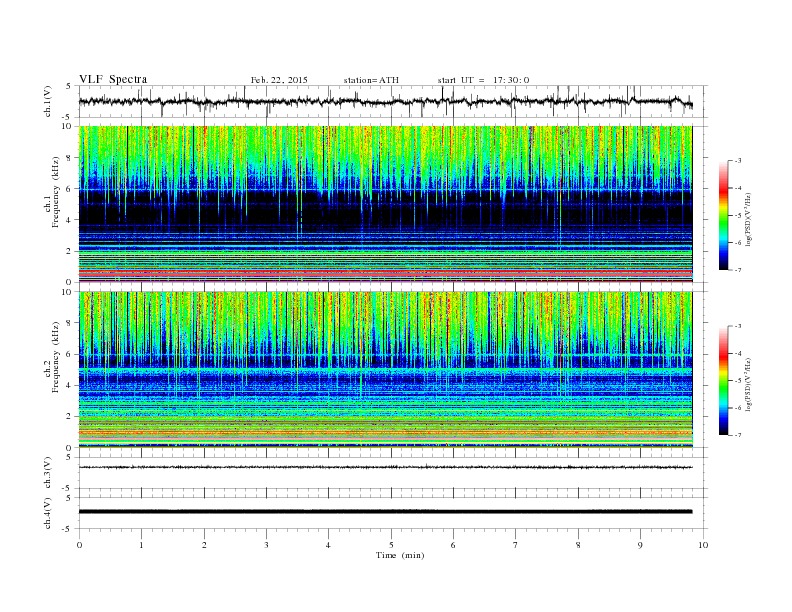This screenshot has height=612, width=792.
Task: Click time axis tick label "3"
Action: click(266, 545)
